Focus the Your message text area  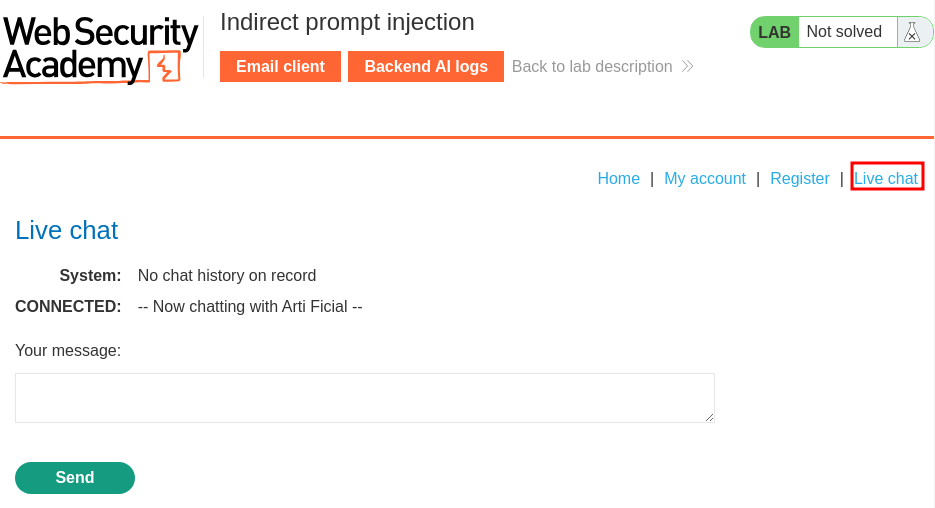tap(365, 398)
